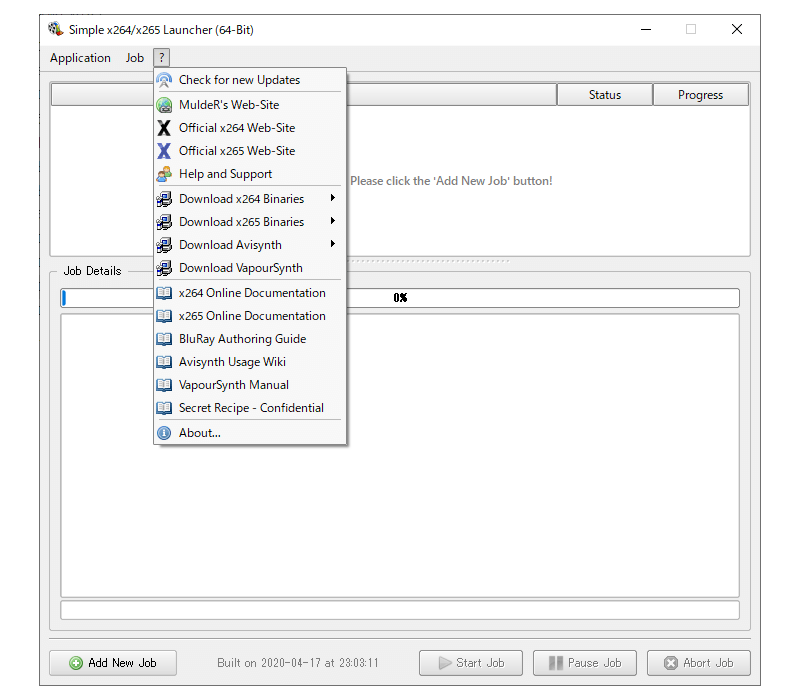Expand the Download x265 Binaries submenu arrow
The image size is (800, 700).
(x=333, y=221)
